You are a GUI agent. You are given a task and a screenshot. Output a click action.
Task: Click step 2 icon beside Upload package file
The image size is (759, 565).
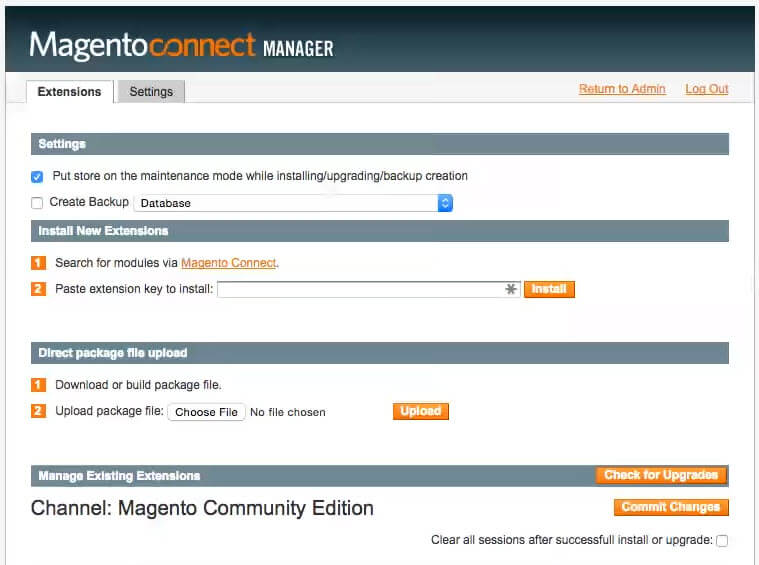[38, 411]
